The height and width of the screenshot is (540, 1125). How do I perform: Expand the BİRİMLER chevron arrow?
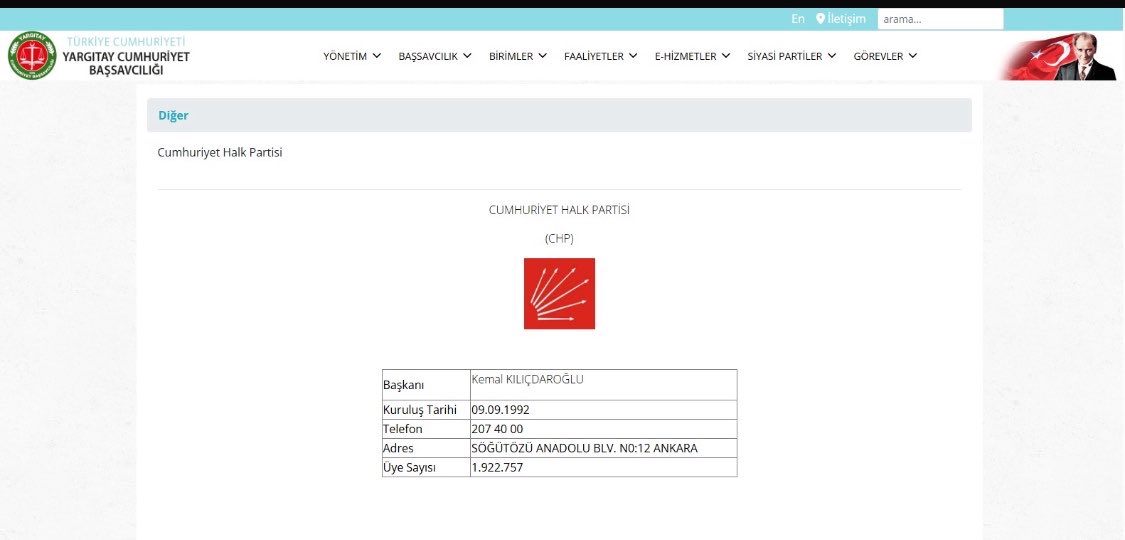pos(542,56)
